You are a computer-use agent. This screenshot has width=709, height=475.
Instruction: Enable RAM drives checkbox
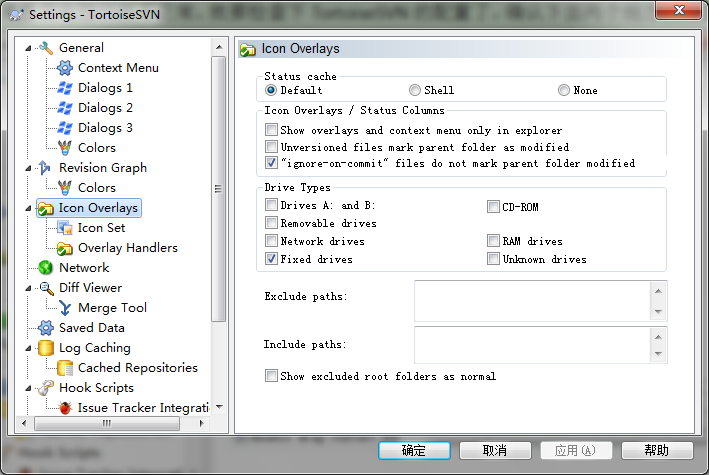pos(493,241)
